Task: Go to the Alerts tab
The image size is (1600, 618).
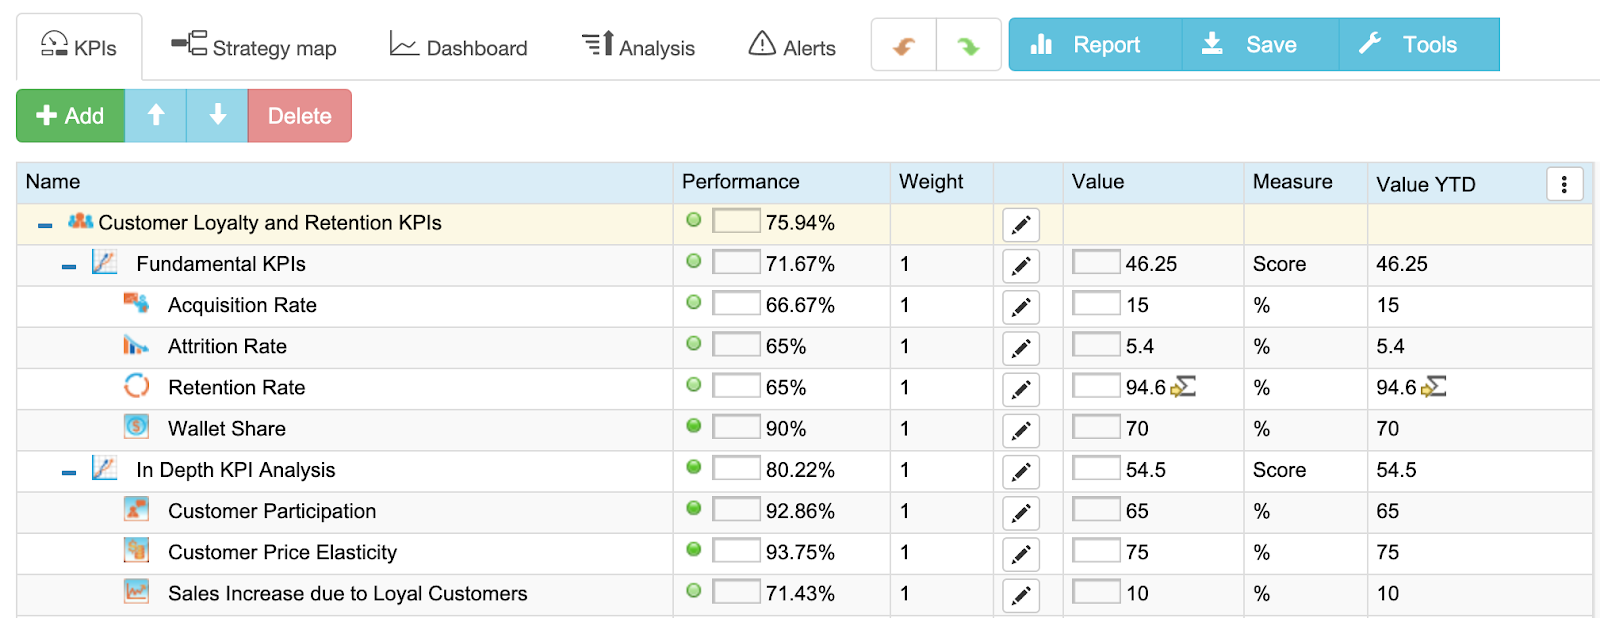Action: tap(792, 47)
